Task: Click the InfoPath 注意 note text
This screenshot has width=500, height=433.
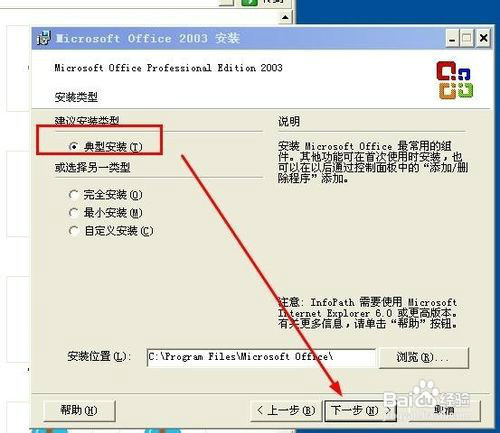Action: tap(367, 313)
